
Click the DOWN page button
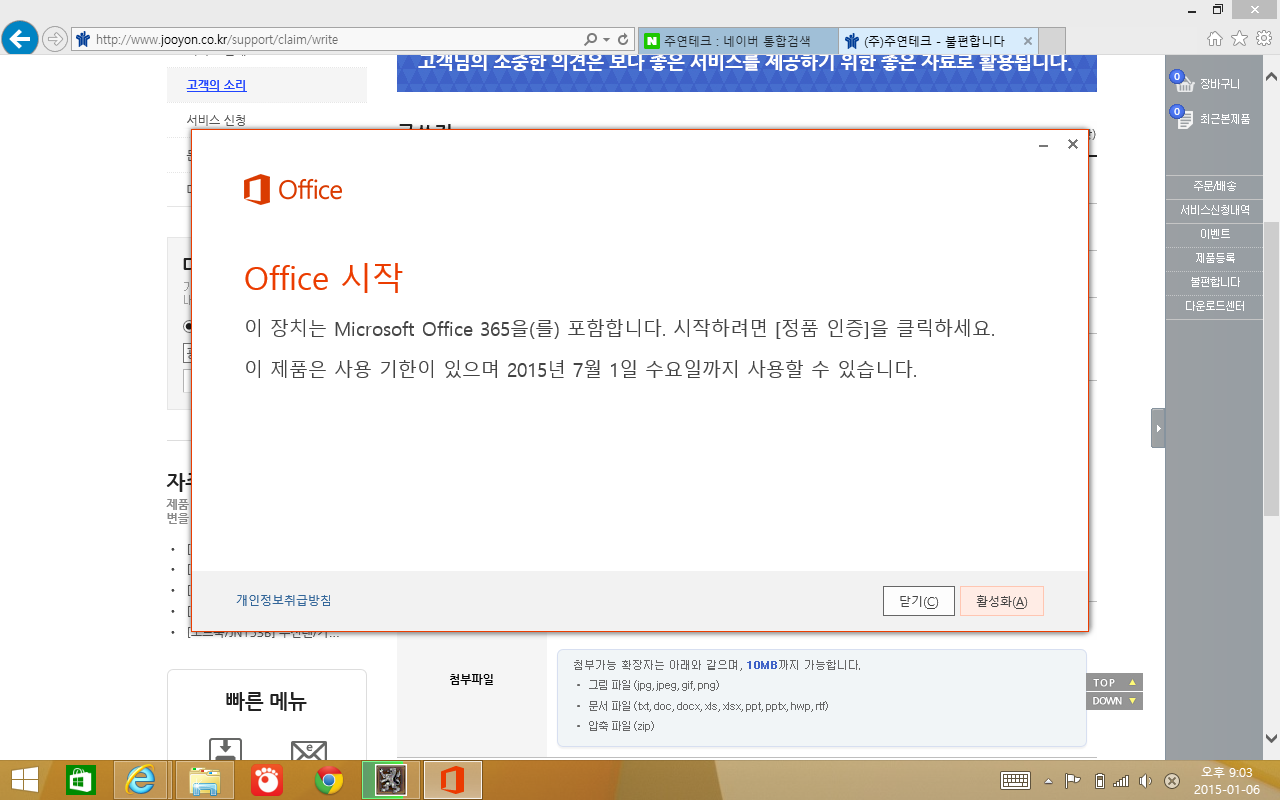click(x=1114, y=701)
